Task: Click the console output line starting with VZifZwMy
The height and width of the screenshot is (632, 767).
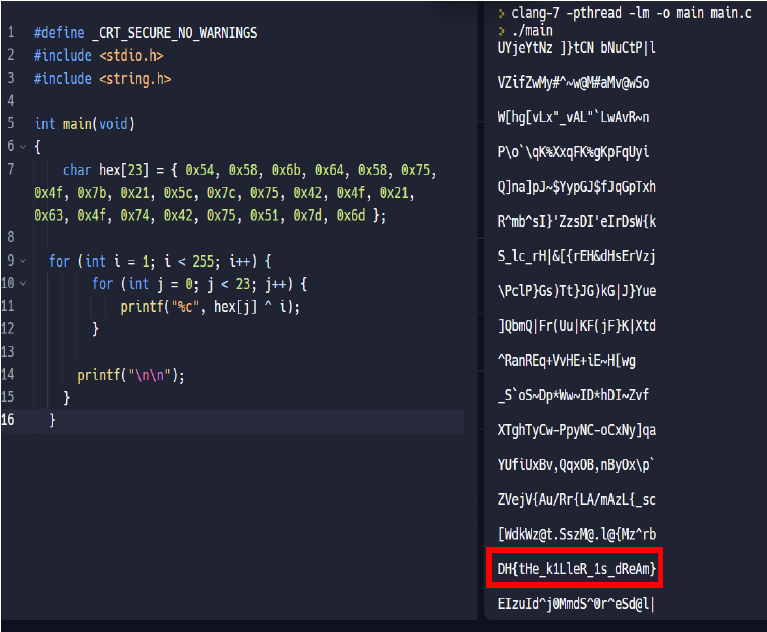Action: point(573,83)
